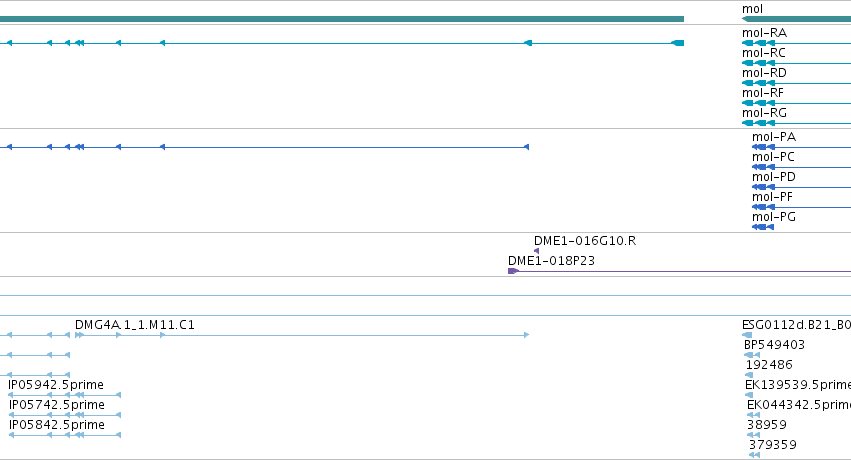Select the mol-RA transcript label
851x460 pixels.
pyautogui.click(x=764, y=33)
